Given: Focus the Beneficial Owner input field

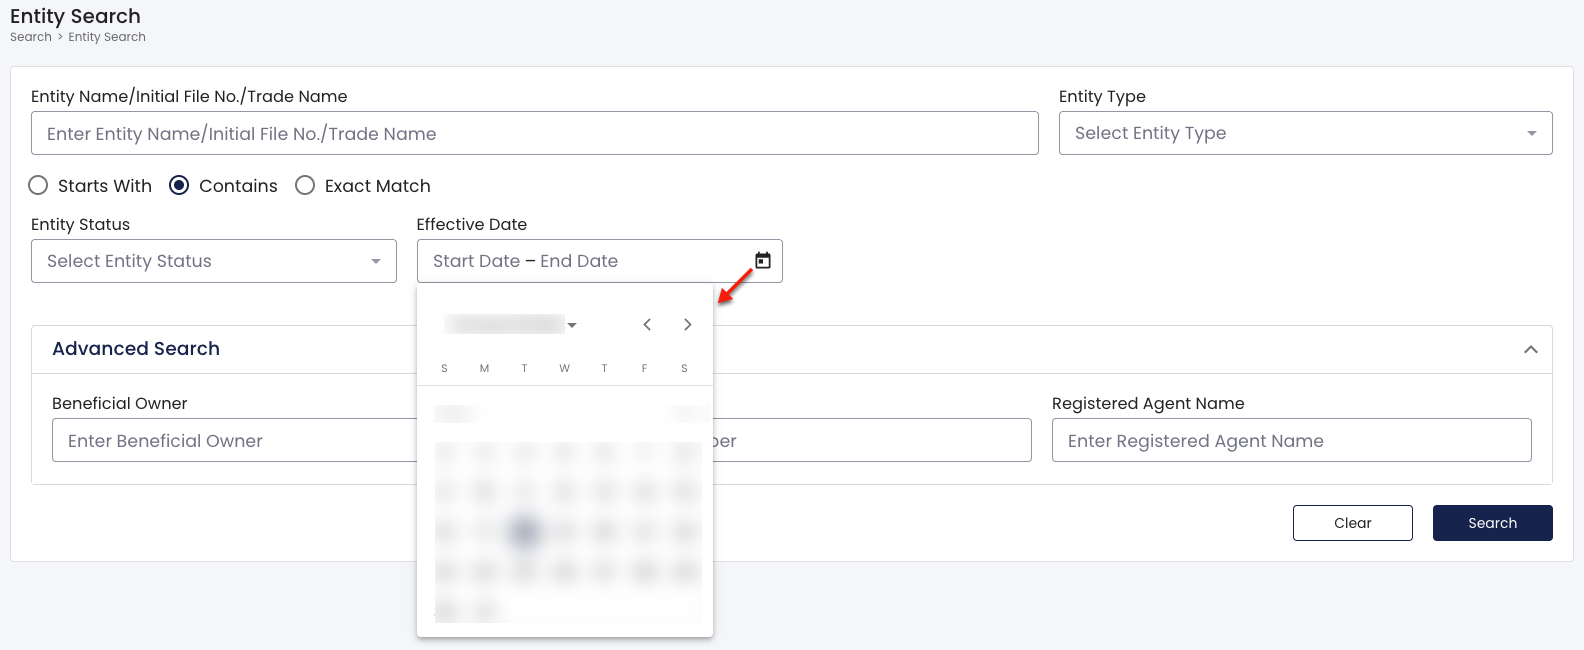Looking at the screenshot, I should pyautogui.click(x=235, y=440).
